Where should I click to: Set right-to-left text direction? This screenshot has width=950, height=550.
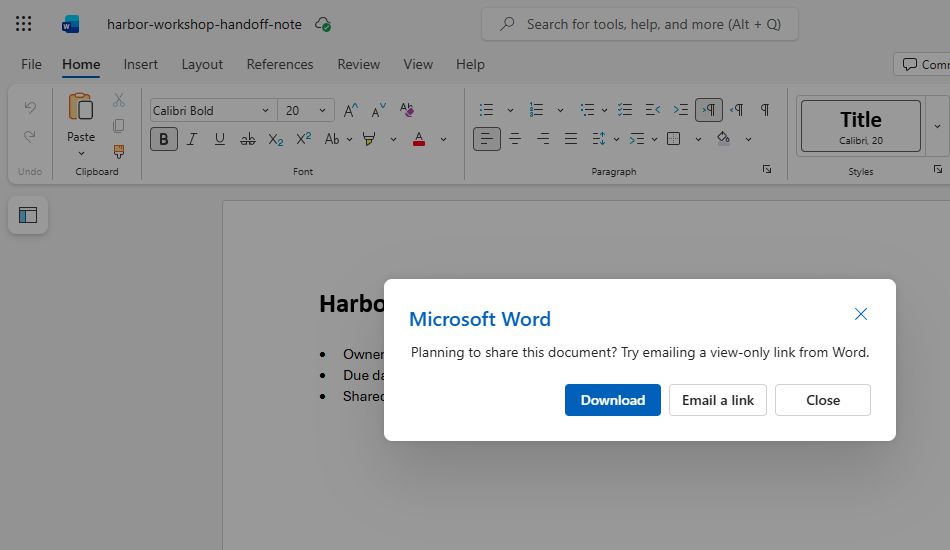pos(737,110)
